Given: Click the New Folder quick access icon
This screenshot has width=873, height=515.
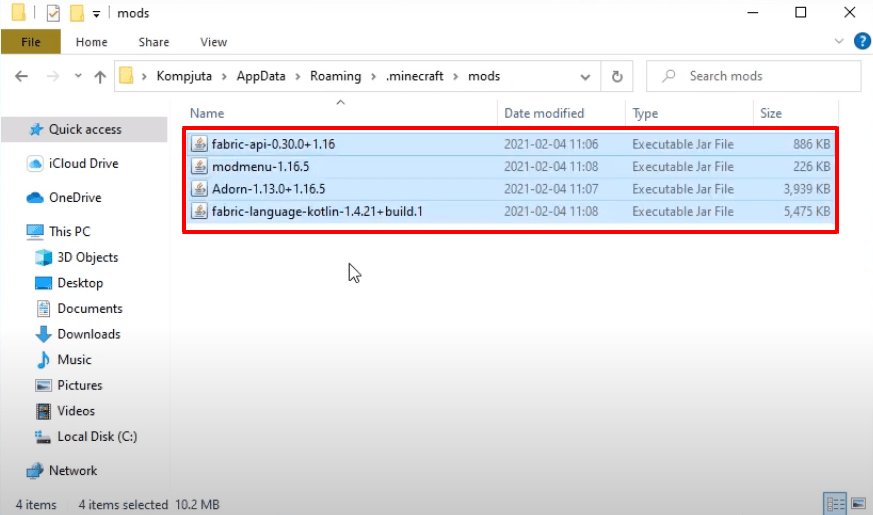Looking at the screenshot, I should tap(77, 13).
